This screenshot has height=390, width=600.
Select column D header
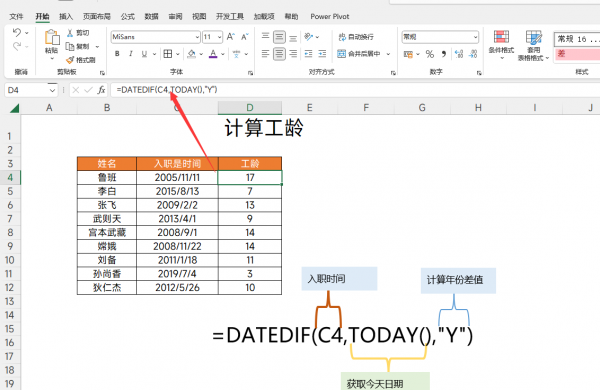point(250,108)
